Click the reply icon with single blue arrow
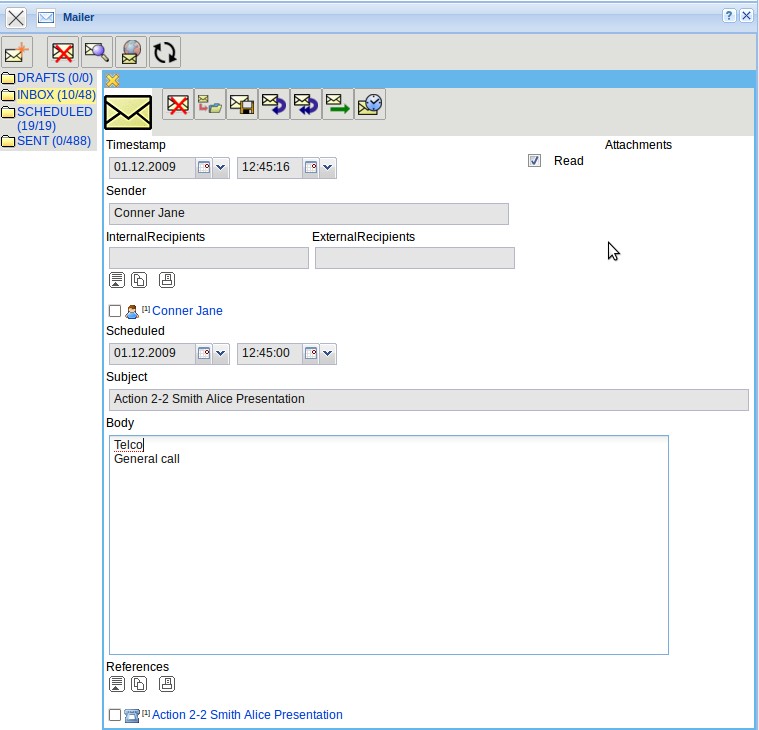The image size is (759, 730). click(273, 105)
